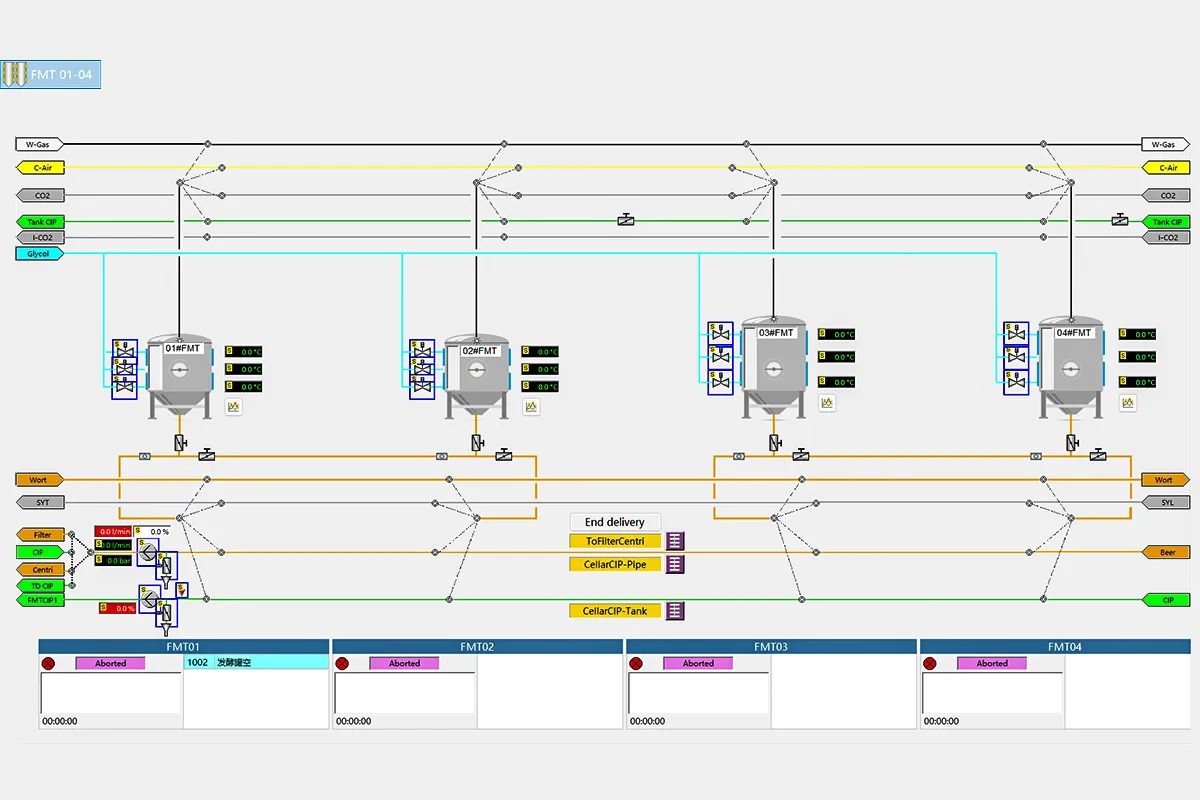
Task: Click the 04#FMT fermentation tank graphic
Action: [x=1071, y=368]
